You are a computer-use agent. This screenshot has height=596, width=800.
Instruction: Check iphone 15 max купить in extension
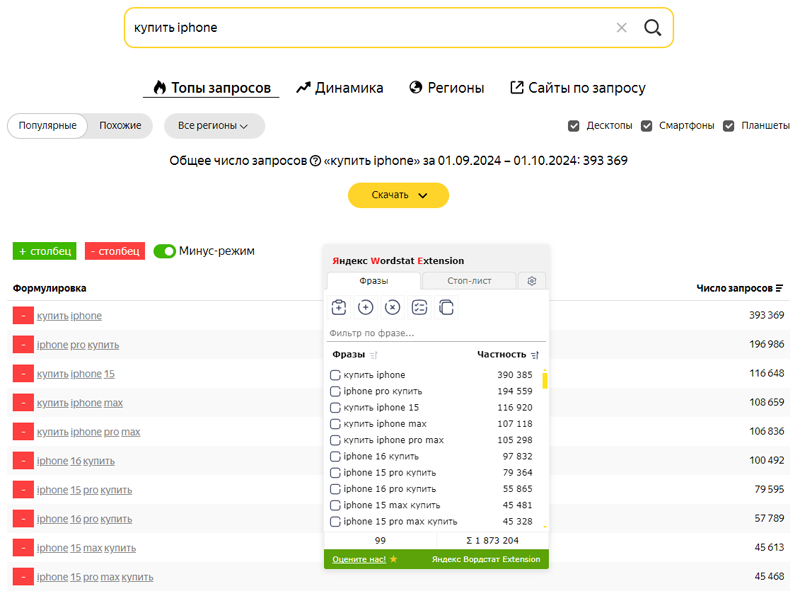(x=335, y=506)
